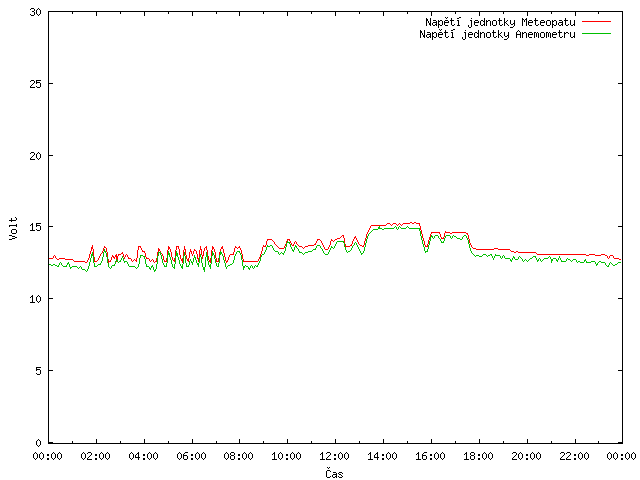
Task: Click the 20:00 time label
Action: [526, 456]
